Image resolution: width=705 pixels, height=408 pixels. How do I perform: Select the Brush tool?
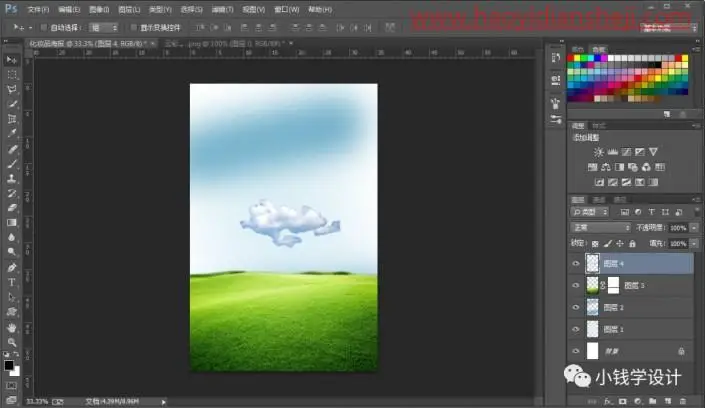[12, 164]
